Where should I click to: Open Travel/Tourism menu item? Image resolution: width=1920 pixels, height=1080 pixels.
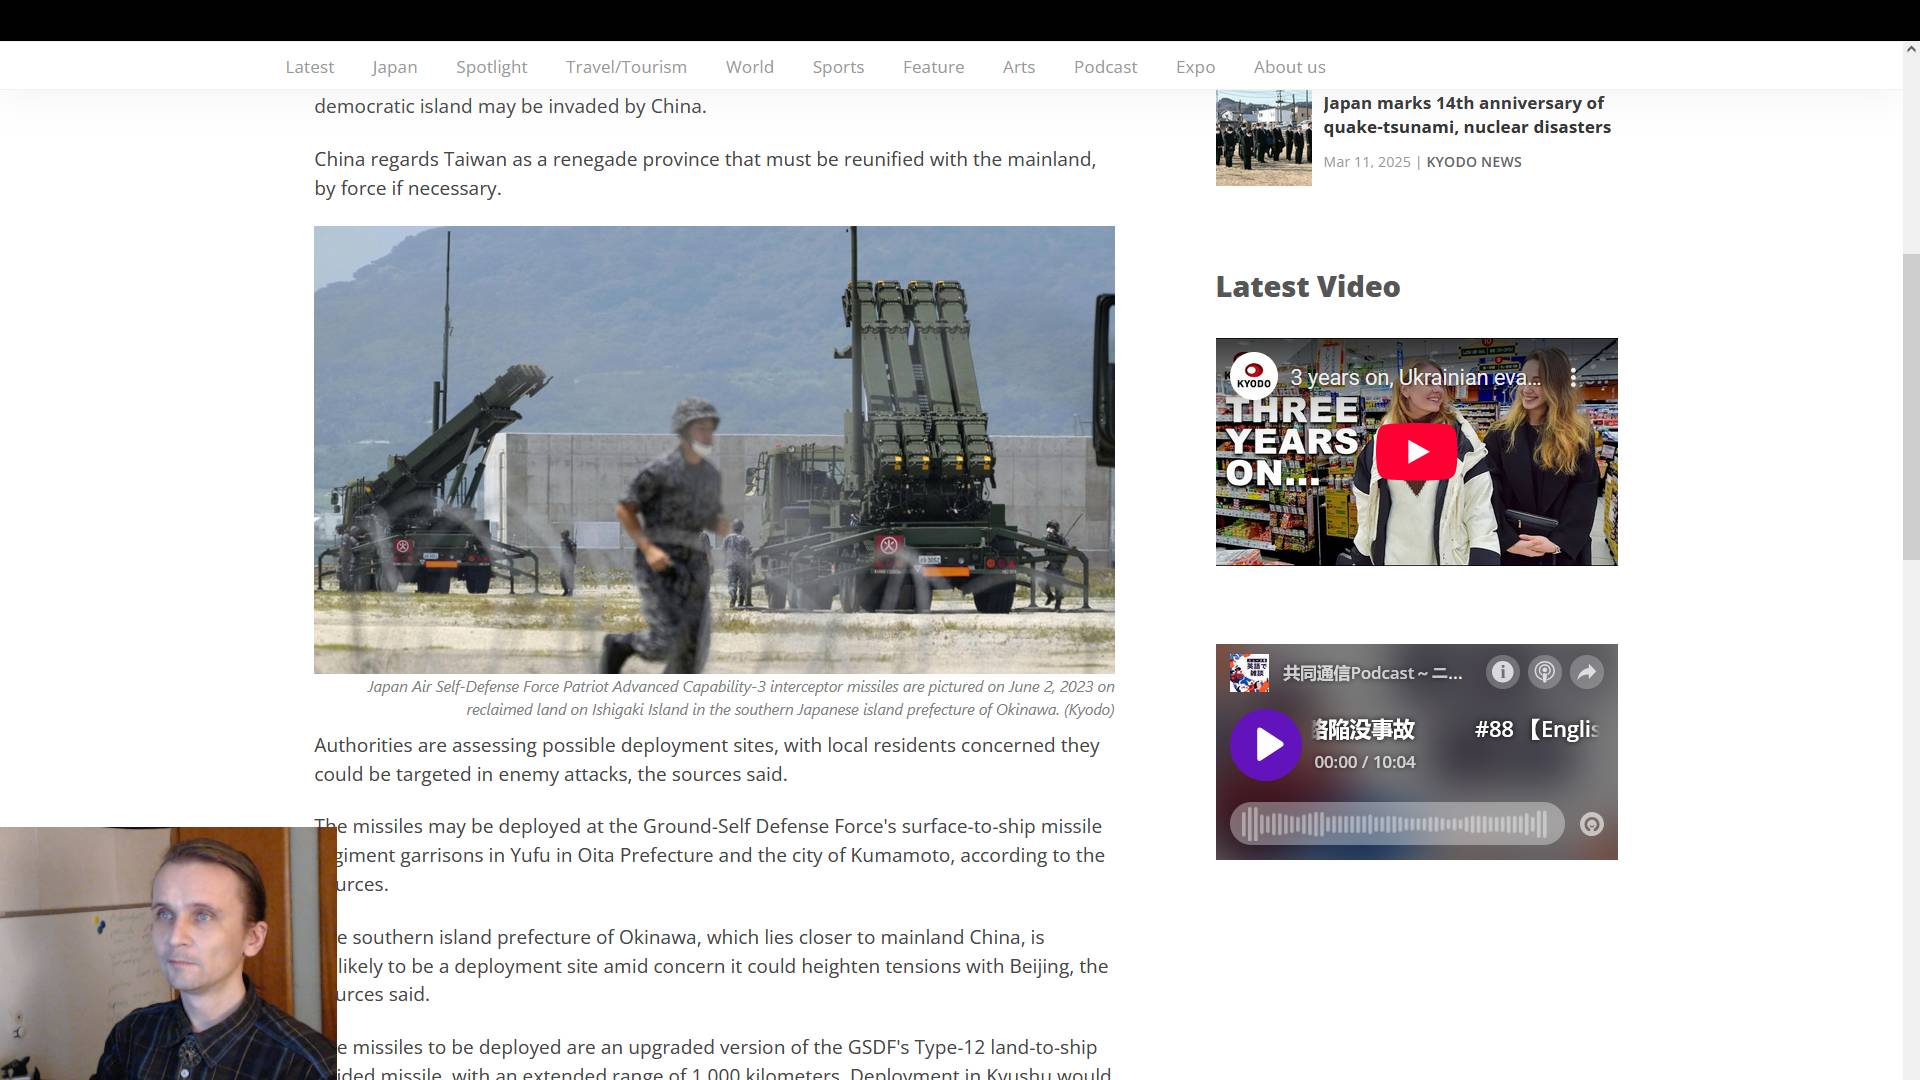tap(626, 67)
